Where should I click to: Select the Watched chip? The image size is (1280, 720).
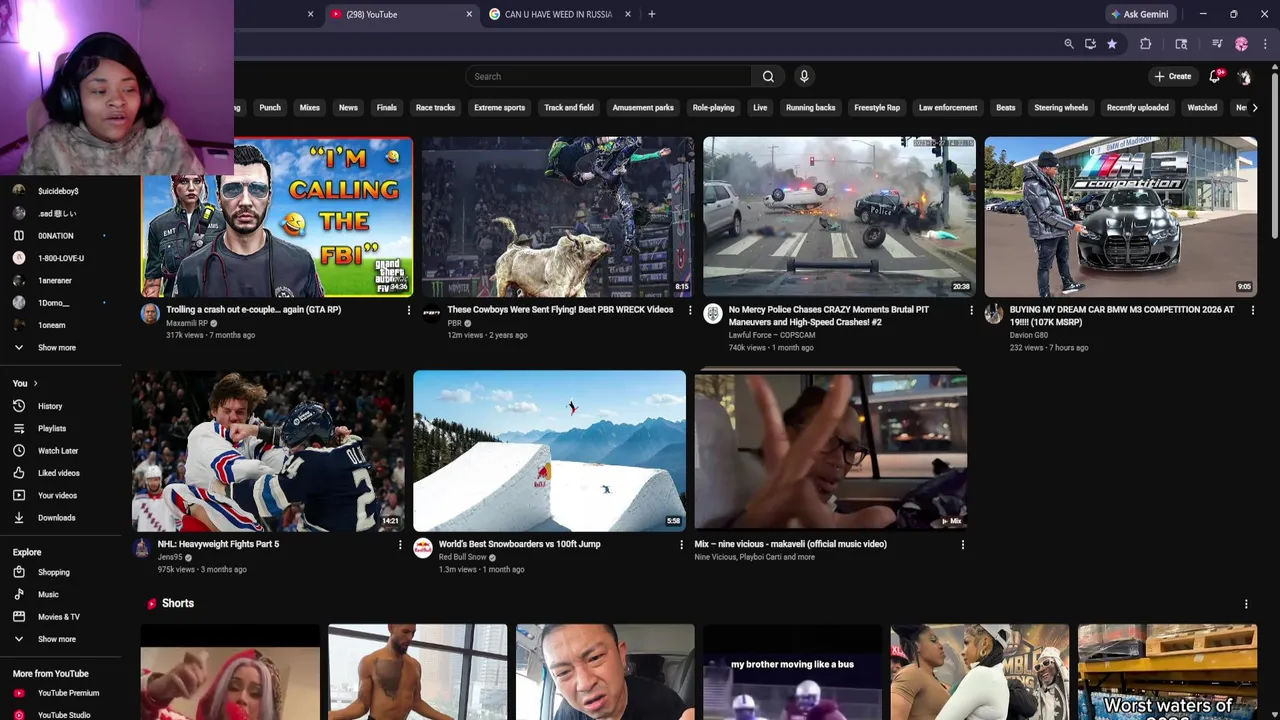1202,107
